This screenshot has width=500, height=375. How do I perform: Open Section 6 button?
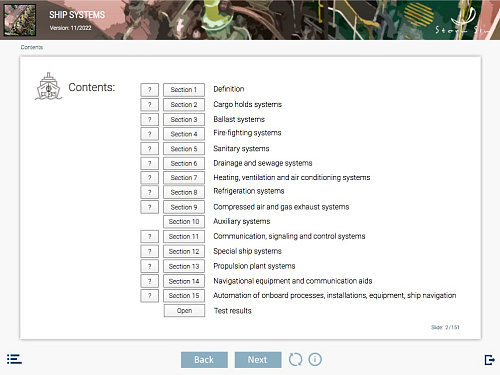[184, 163]
